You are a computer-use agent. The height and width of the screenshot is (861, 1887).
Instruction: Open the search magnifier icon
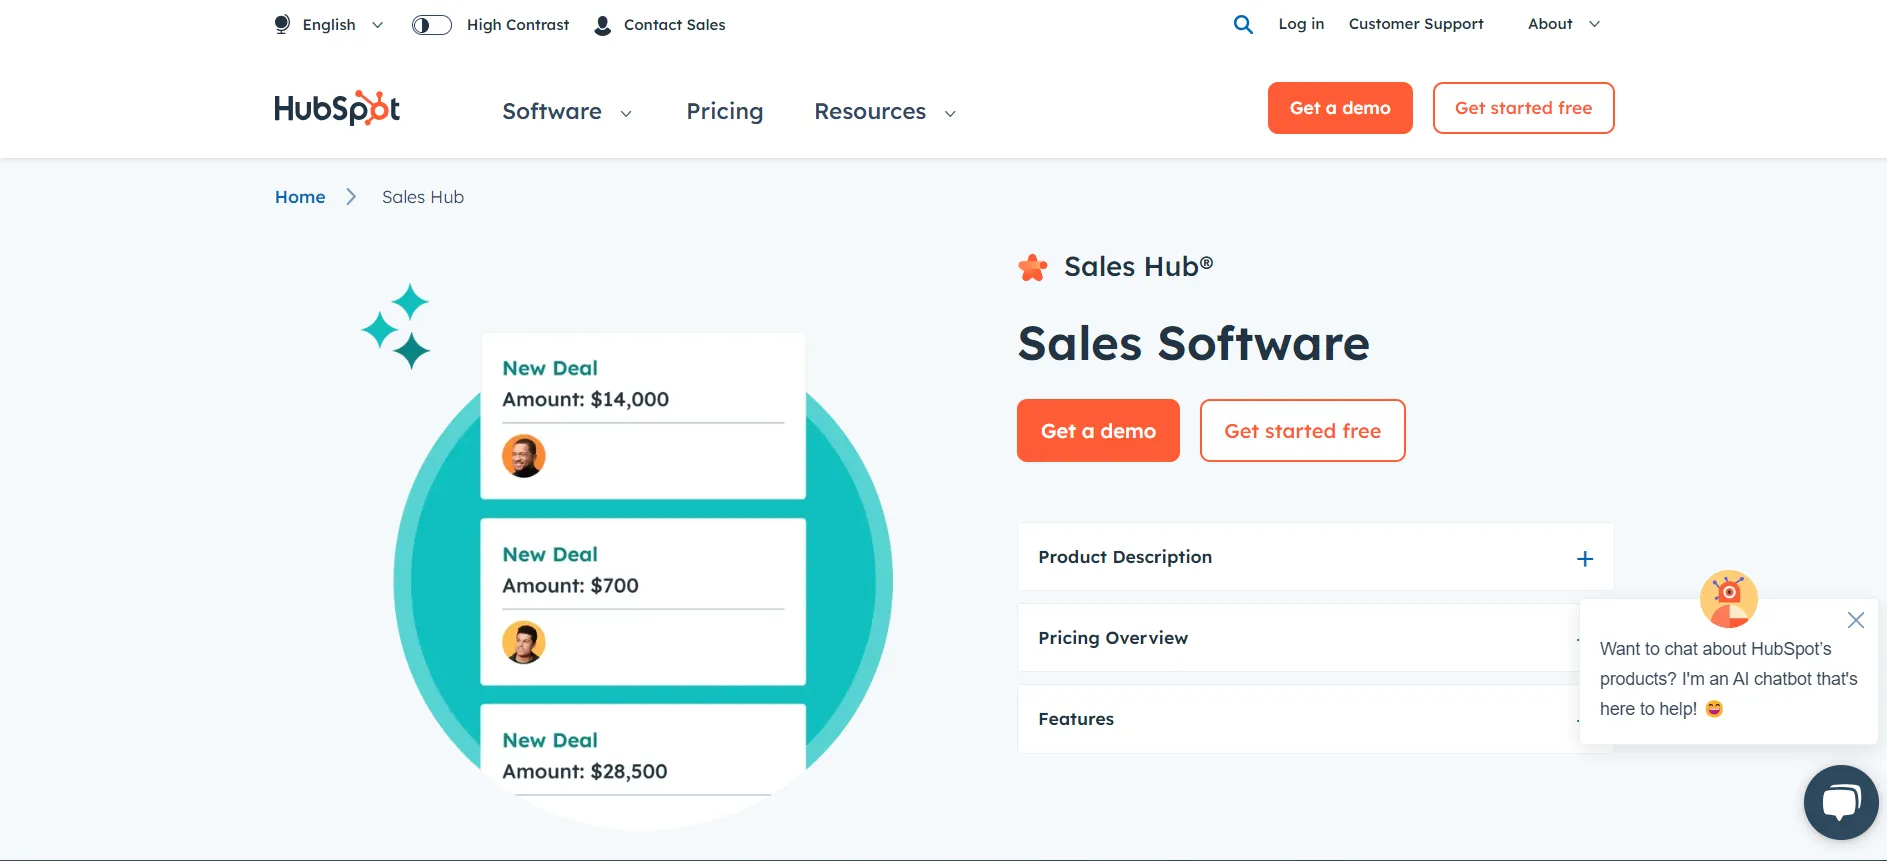coord(1243,24)
